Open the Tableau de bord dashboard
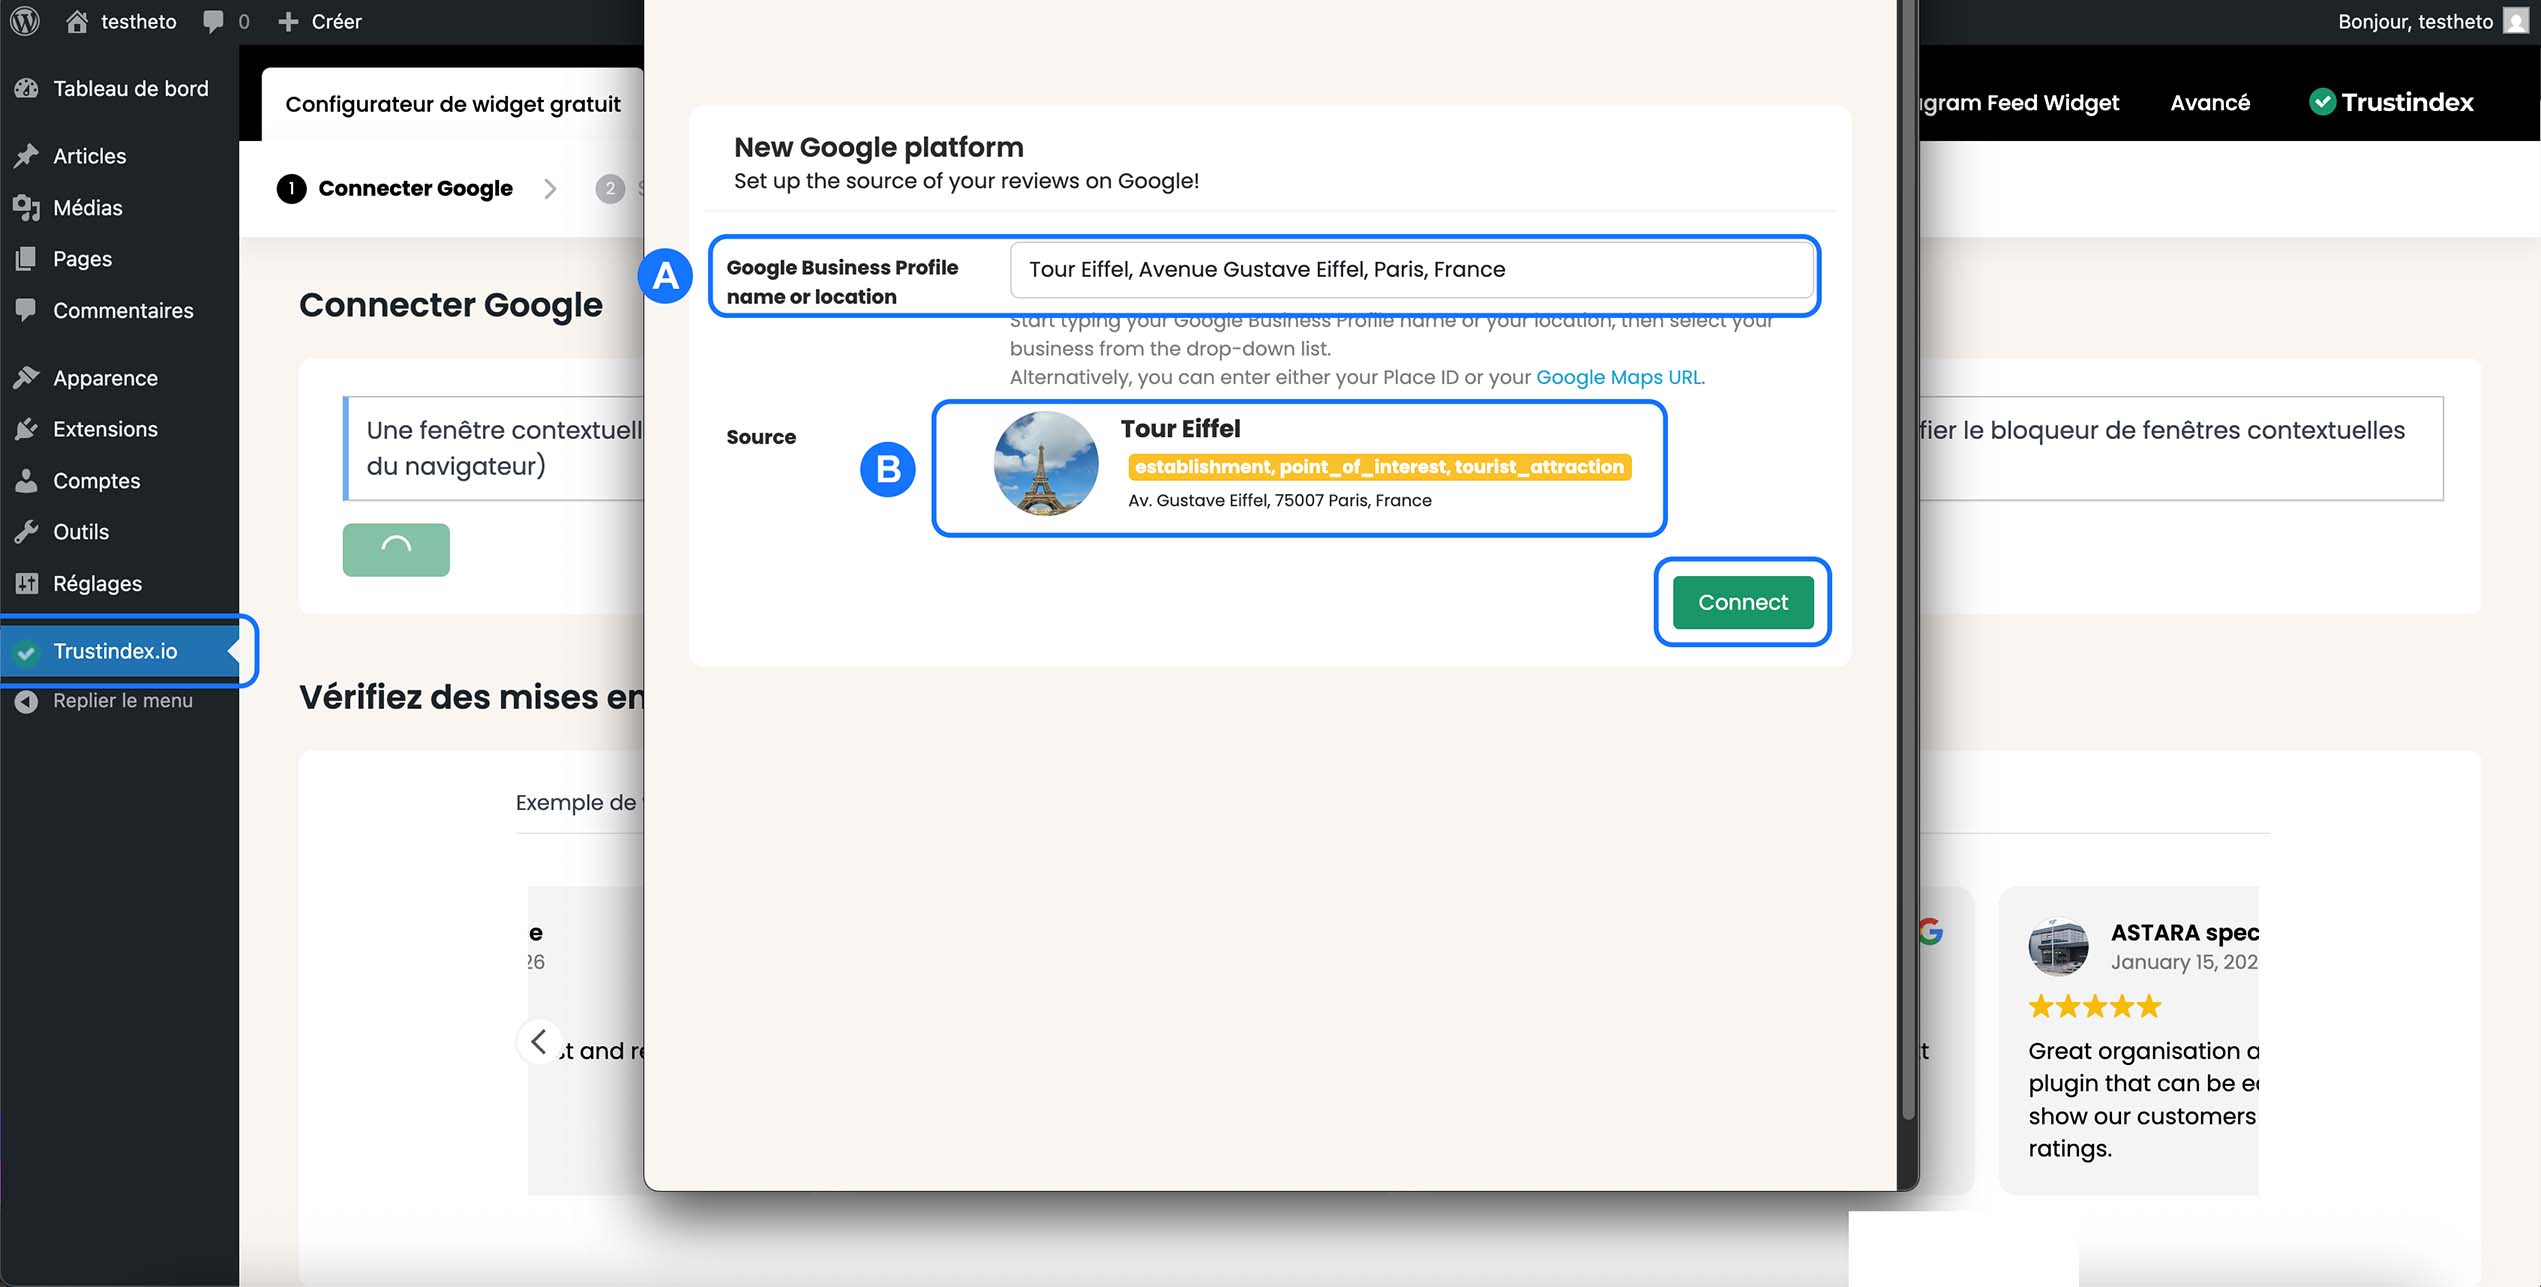Image resolution: width=2541 pixels, height=1287 pixels. pos(130,88)
